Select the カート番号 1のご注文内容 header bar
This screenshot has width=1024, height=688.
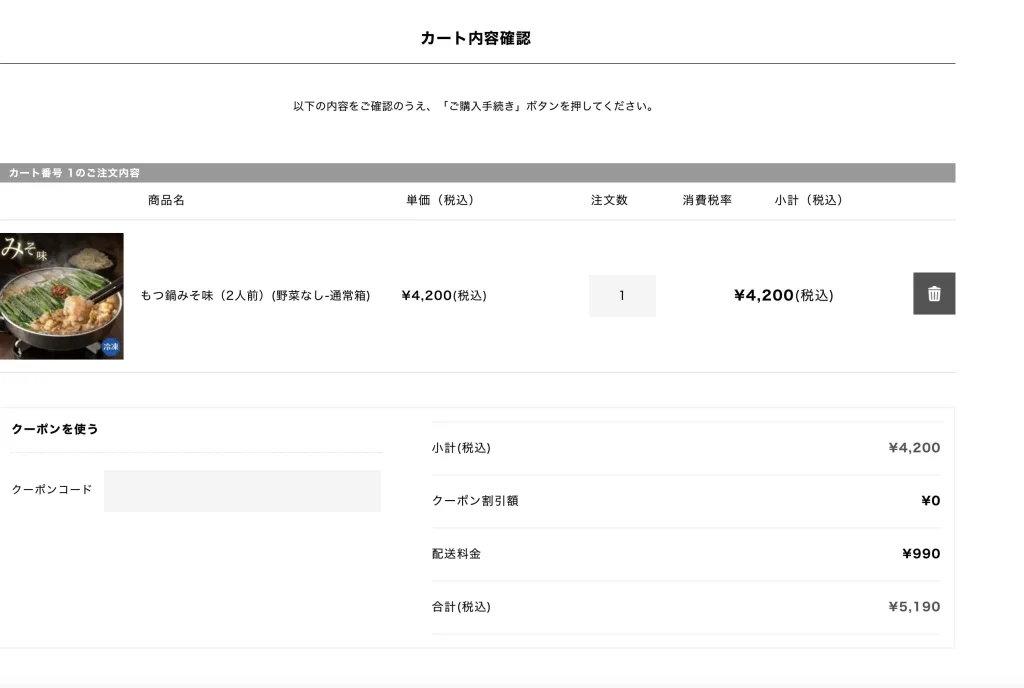pos(74,172)
